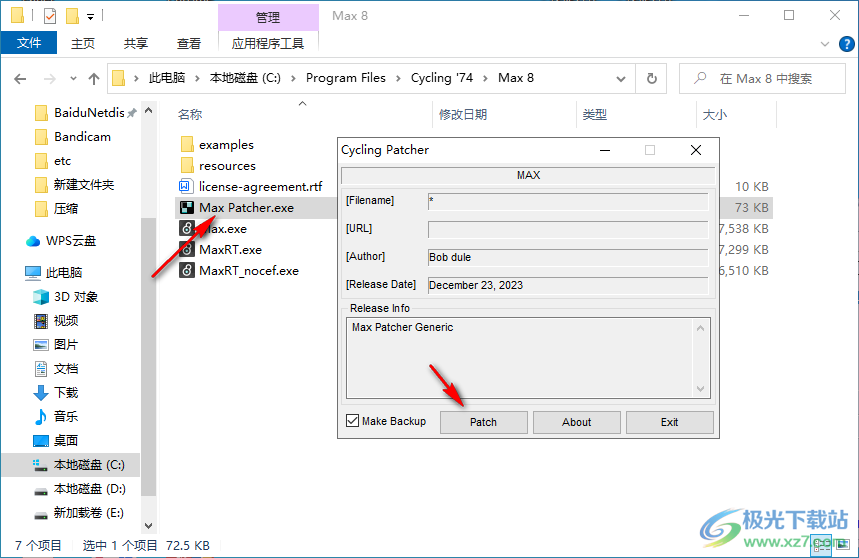The width and height of the screenshot is (859, 558).
Task: Click the Release Date field
Action: coord(568,285)
